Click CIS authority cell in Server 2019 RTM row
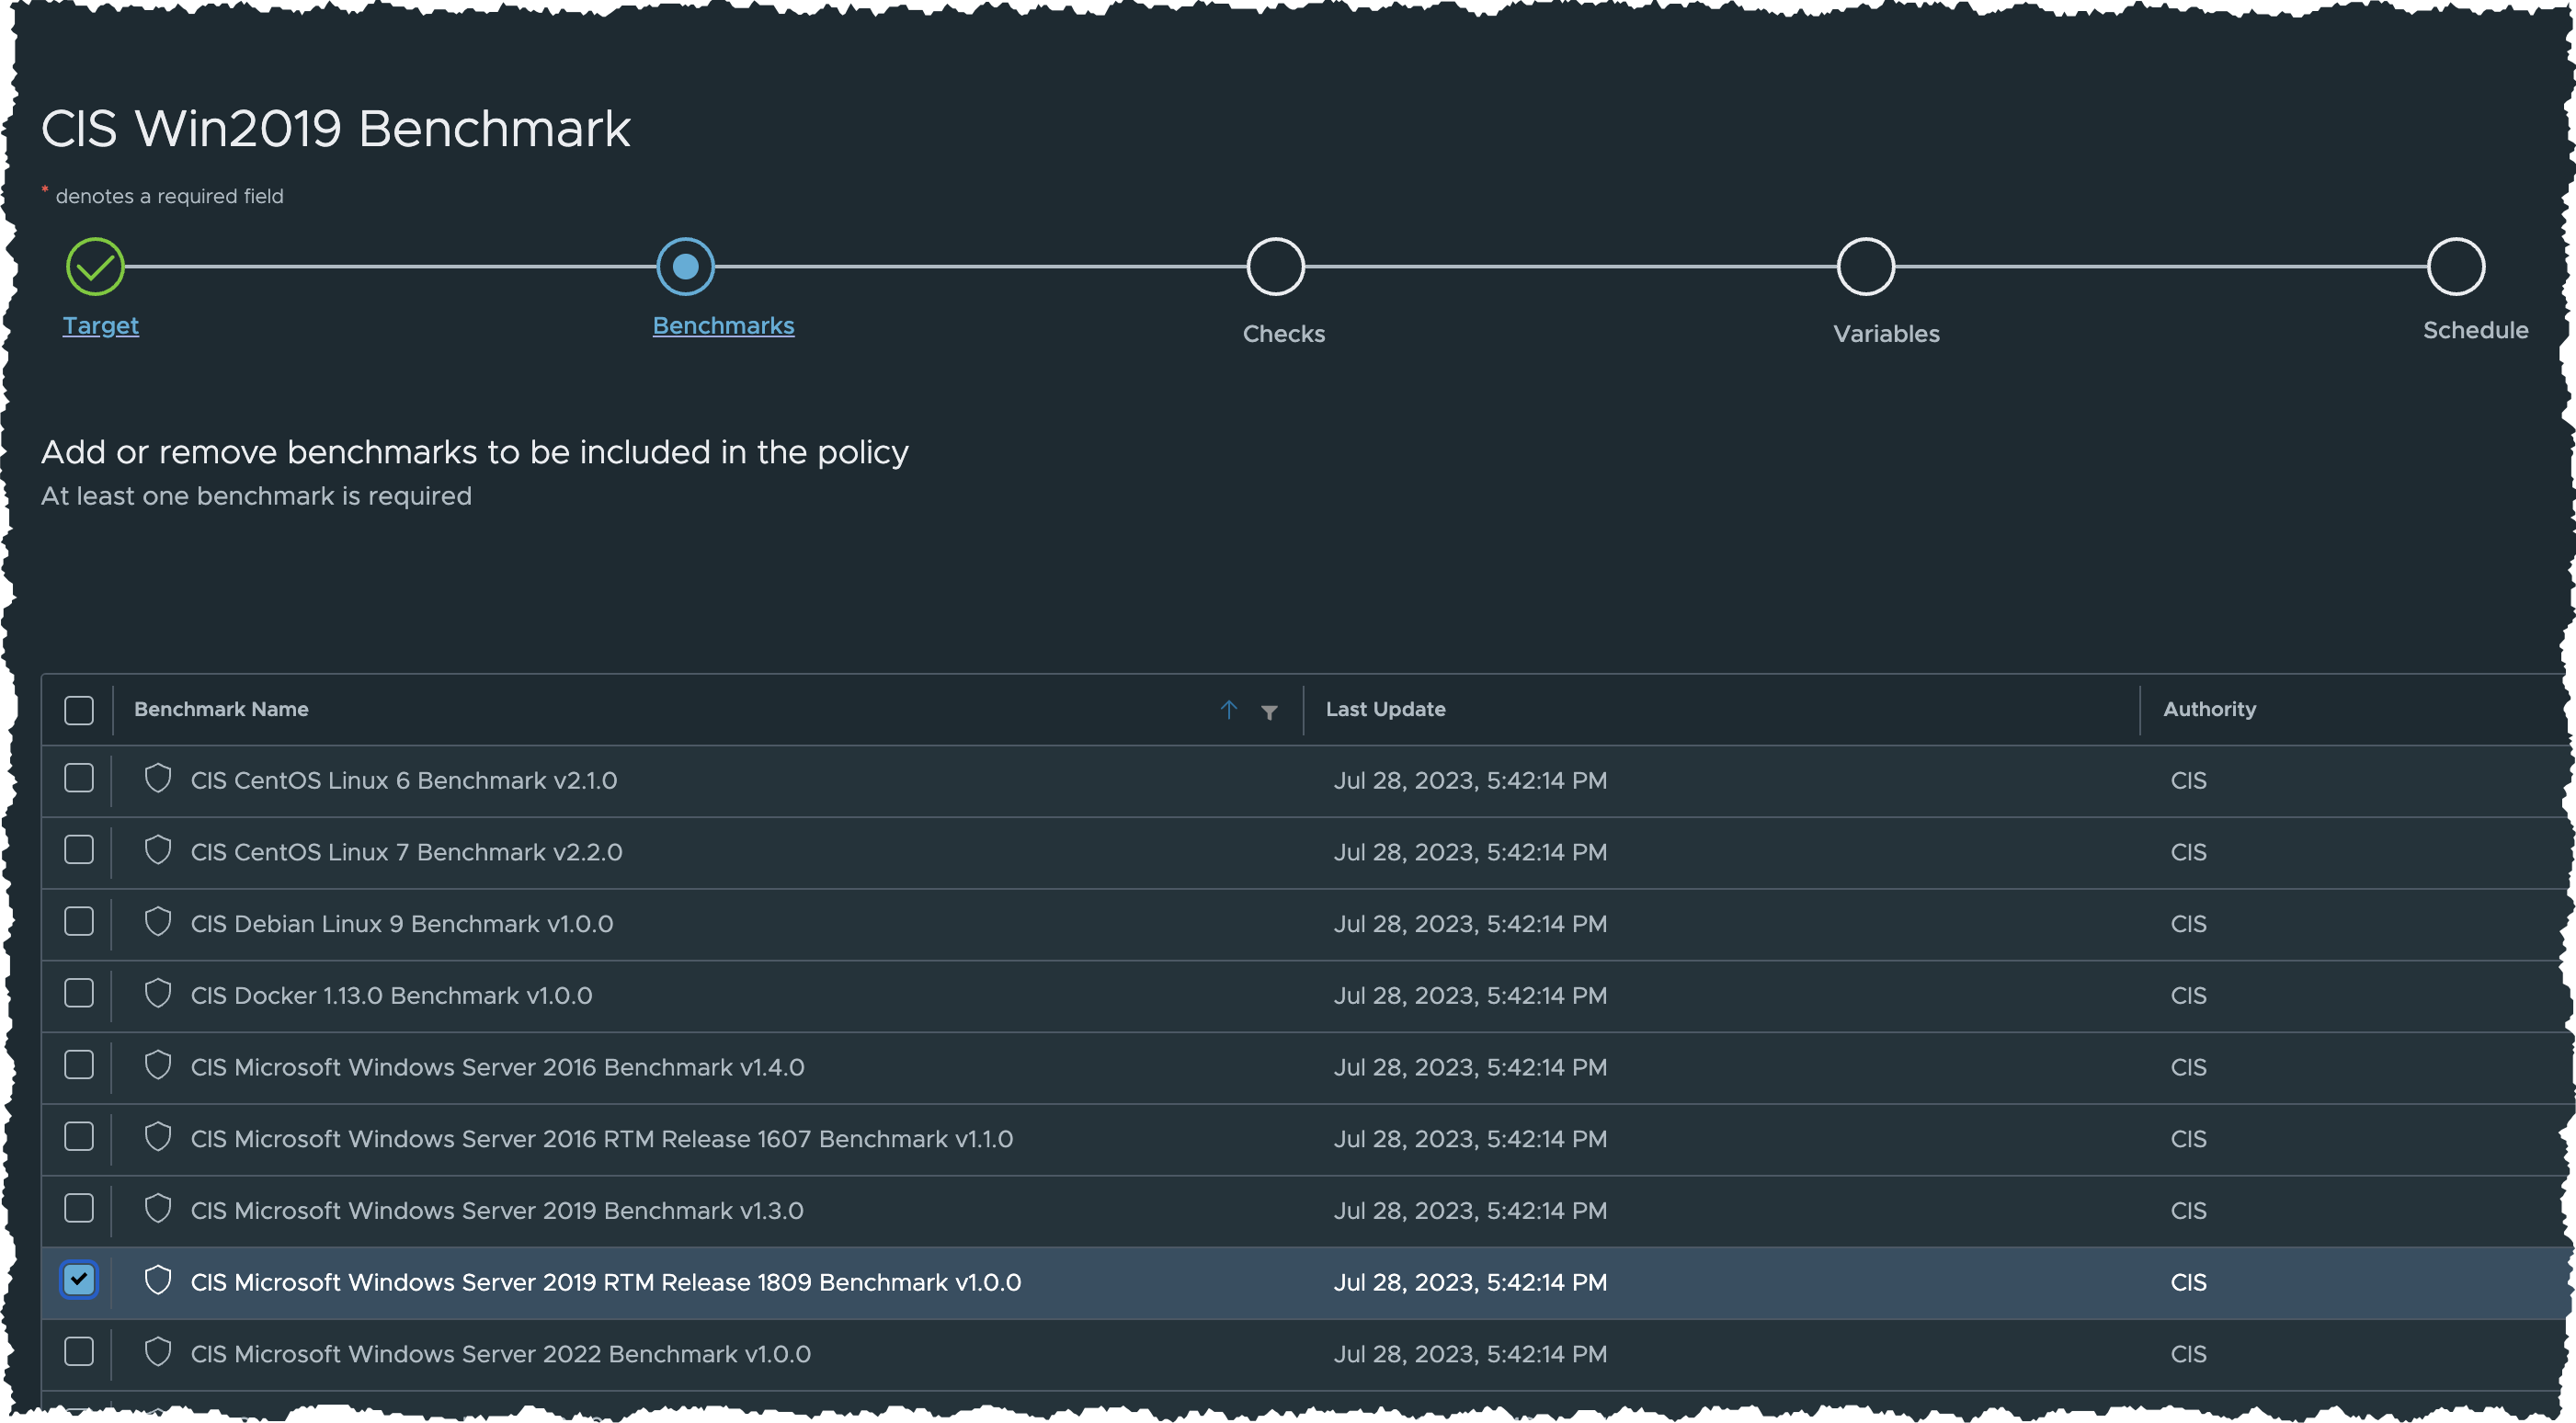Viewport: 2576px width, 1423px height. click(2188, 1283)
